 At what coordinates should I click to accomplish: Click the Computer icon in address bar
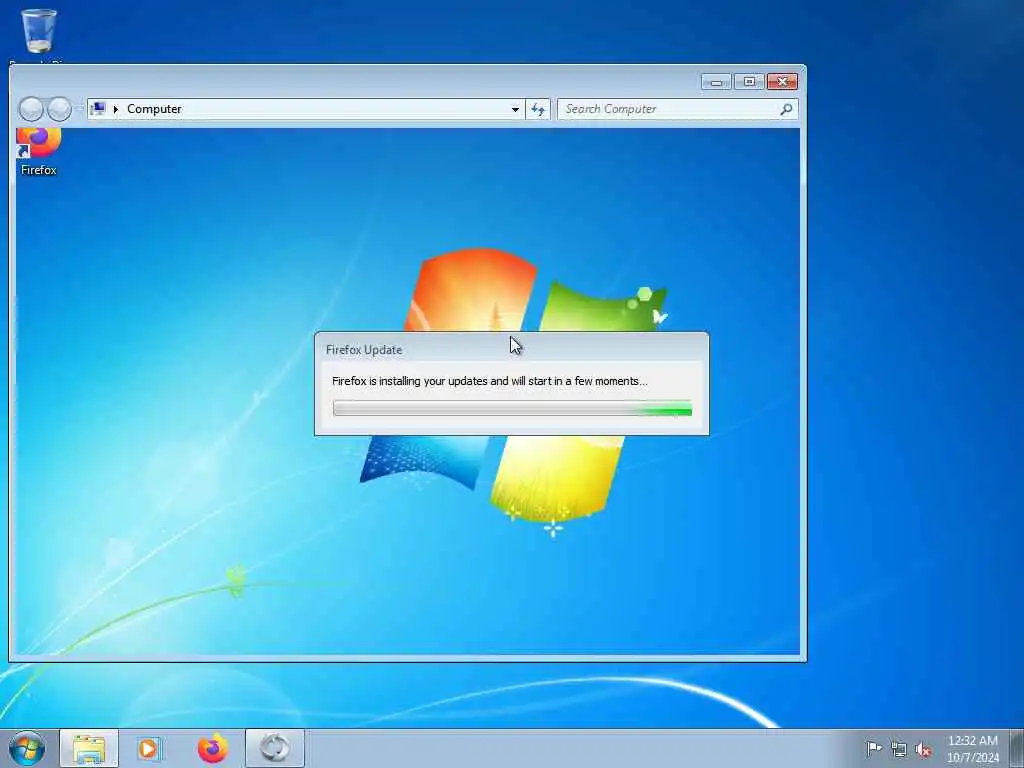(98, 109)
